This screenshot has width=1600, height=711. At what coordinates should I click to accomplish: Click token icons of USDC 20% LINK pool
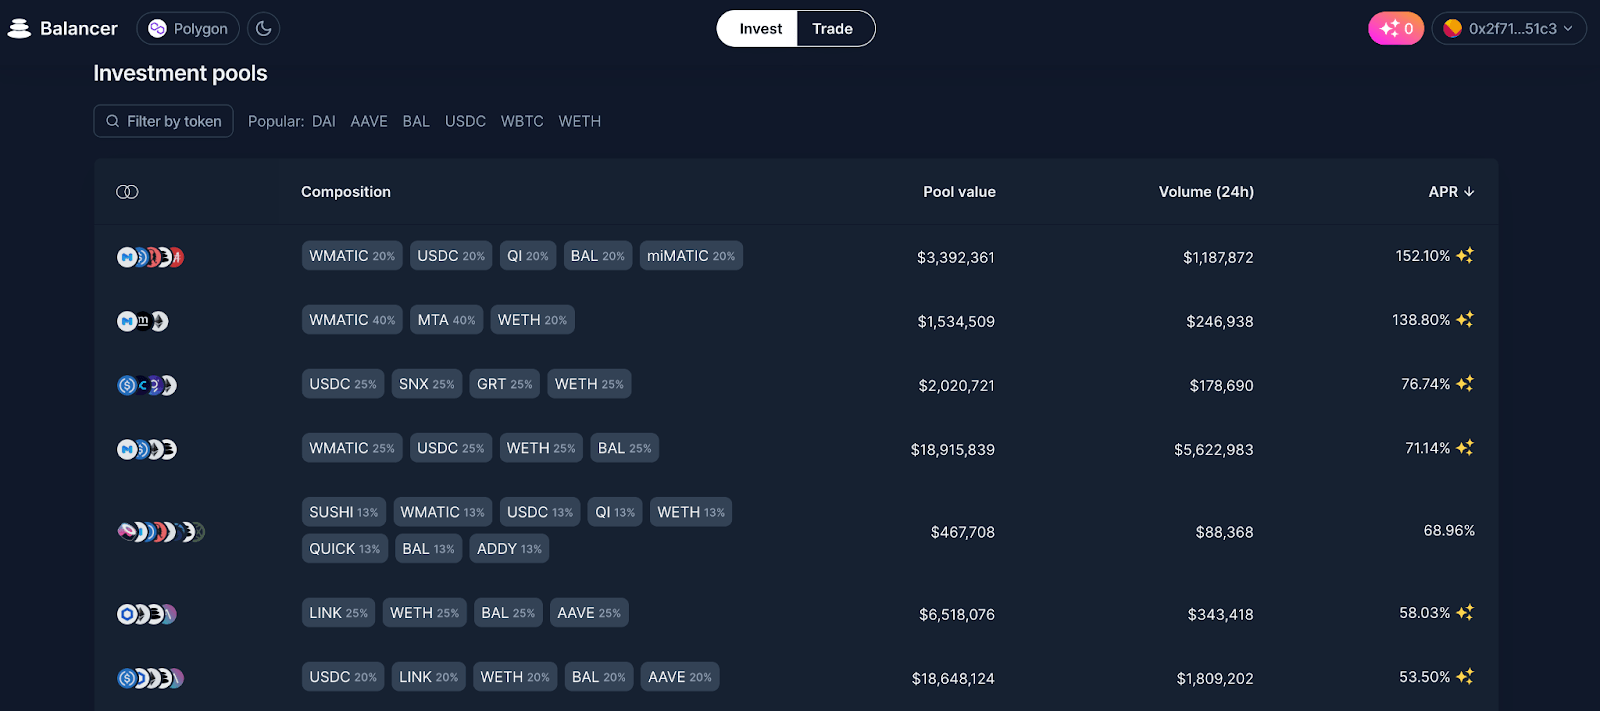[x=150, y=678]
